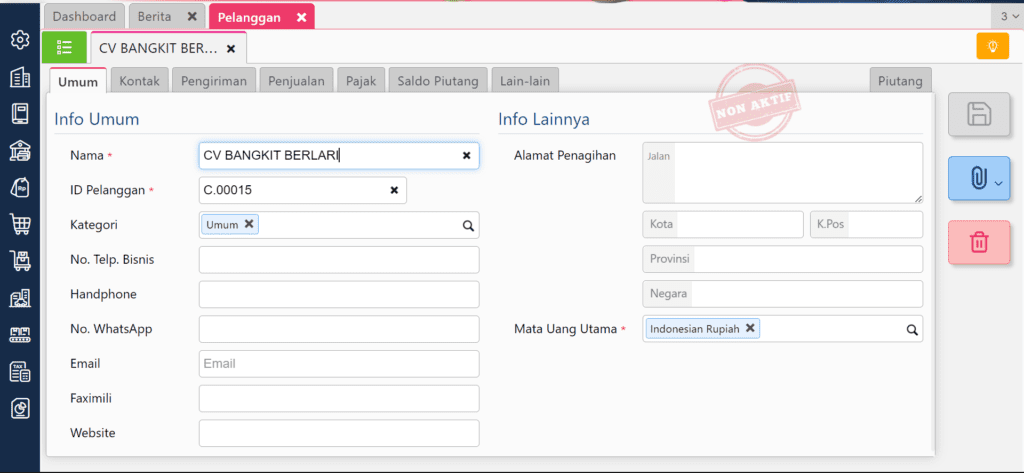Open the manufacturing conveyor icon
The width and height of the screenshot is (1024, 473).
click(x=20, y=335)
